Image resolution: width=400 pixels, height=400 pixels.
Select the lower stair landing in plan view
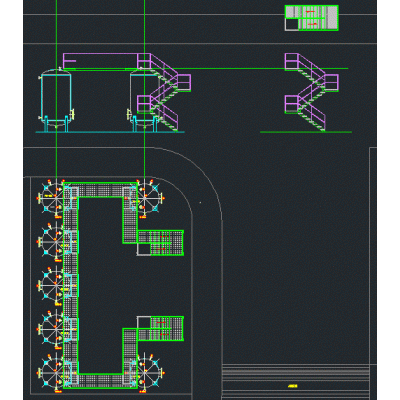160,329
